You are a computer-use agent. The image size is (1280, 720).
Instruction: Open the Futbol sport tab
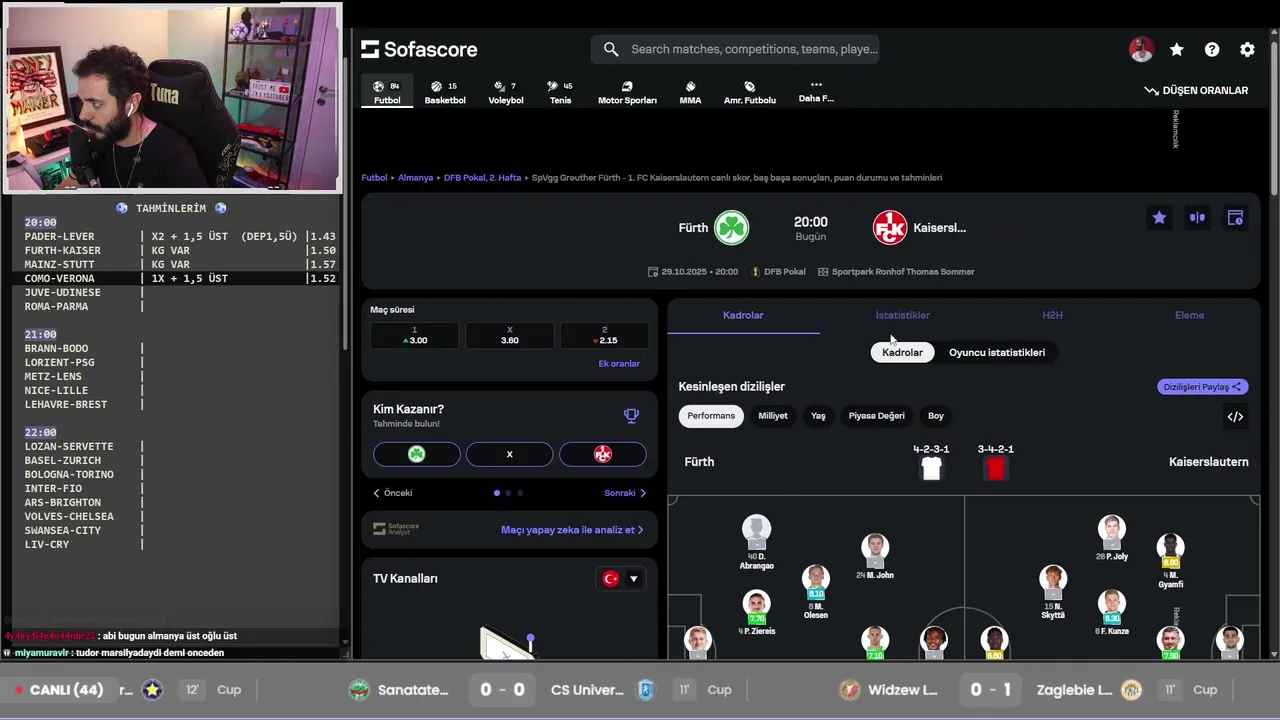coord(386,92)
